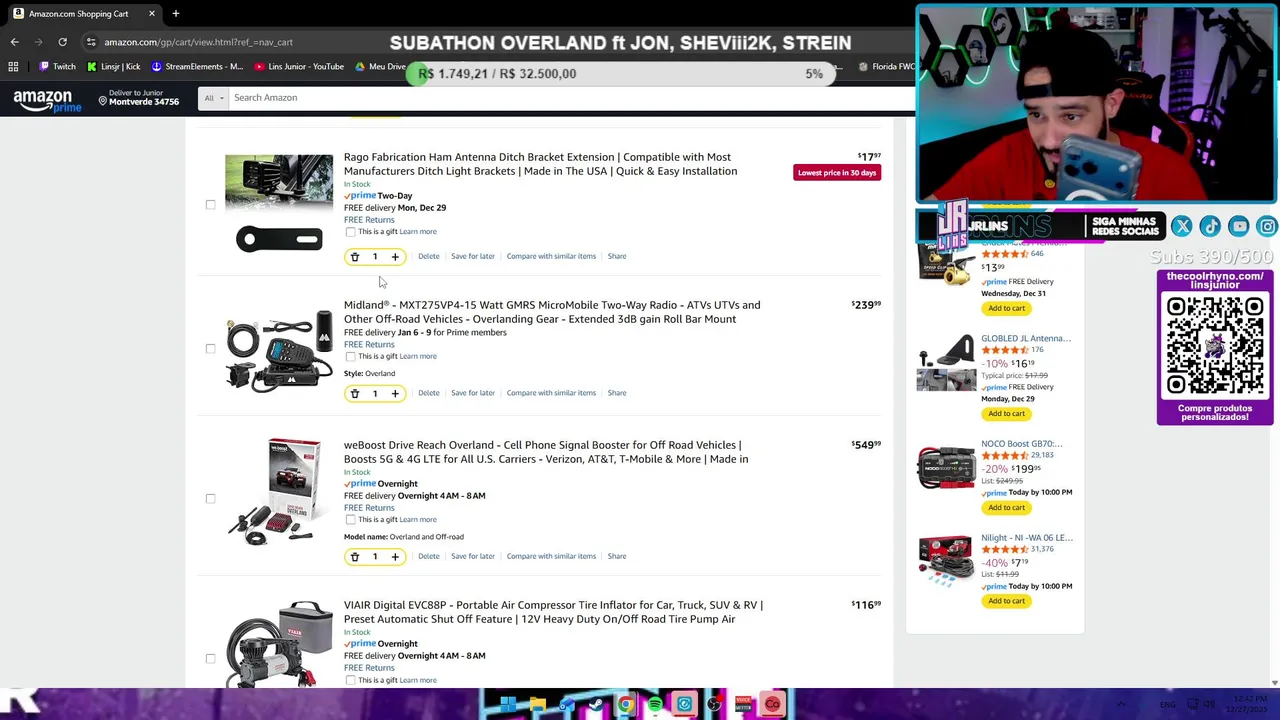Screen dimensions: 1280x720
Task: Click the browser address bar URL
Action: pyautogui.click(x=198, y=42)
